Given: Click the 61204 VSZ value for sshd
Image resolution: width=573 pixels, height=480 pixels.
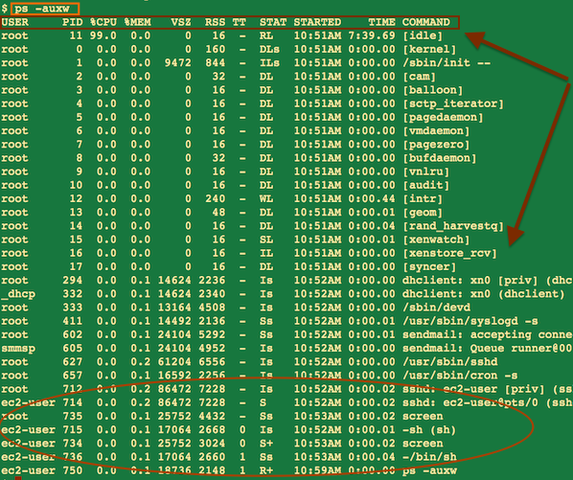Looking at the screenshot, I should click(x=174, y=362).
